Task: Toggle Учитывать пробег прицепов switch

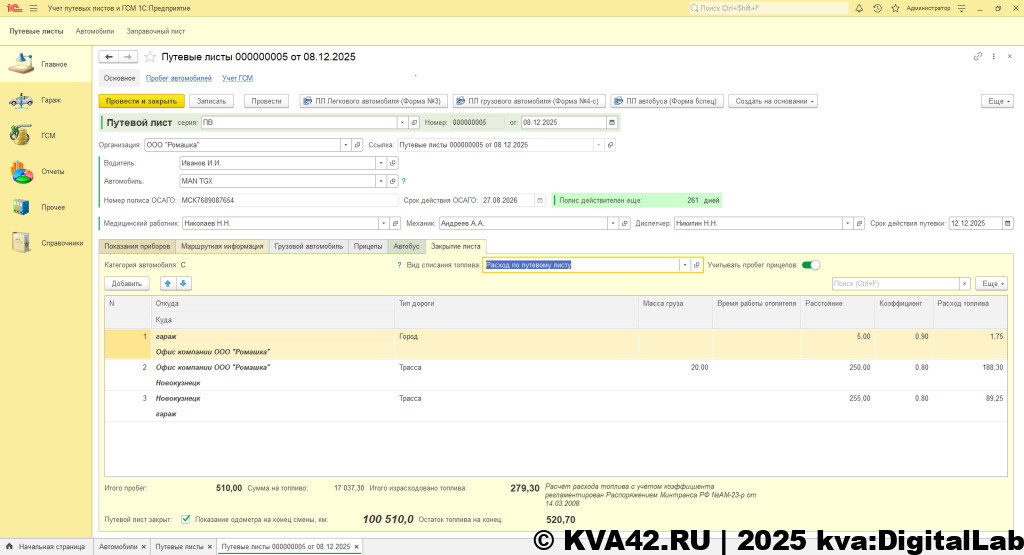Action: pyautogui.click(x=811, y=265)
